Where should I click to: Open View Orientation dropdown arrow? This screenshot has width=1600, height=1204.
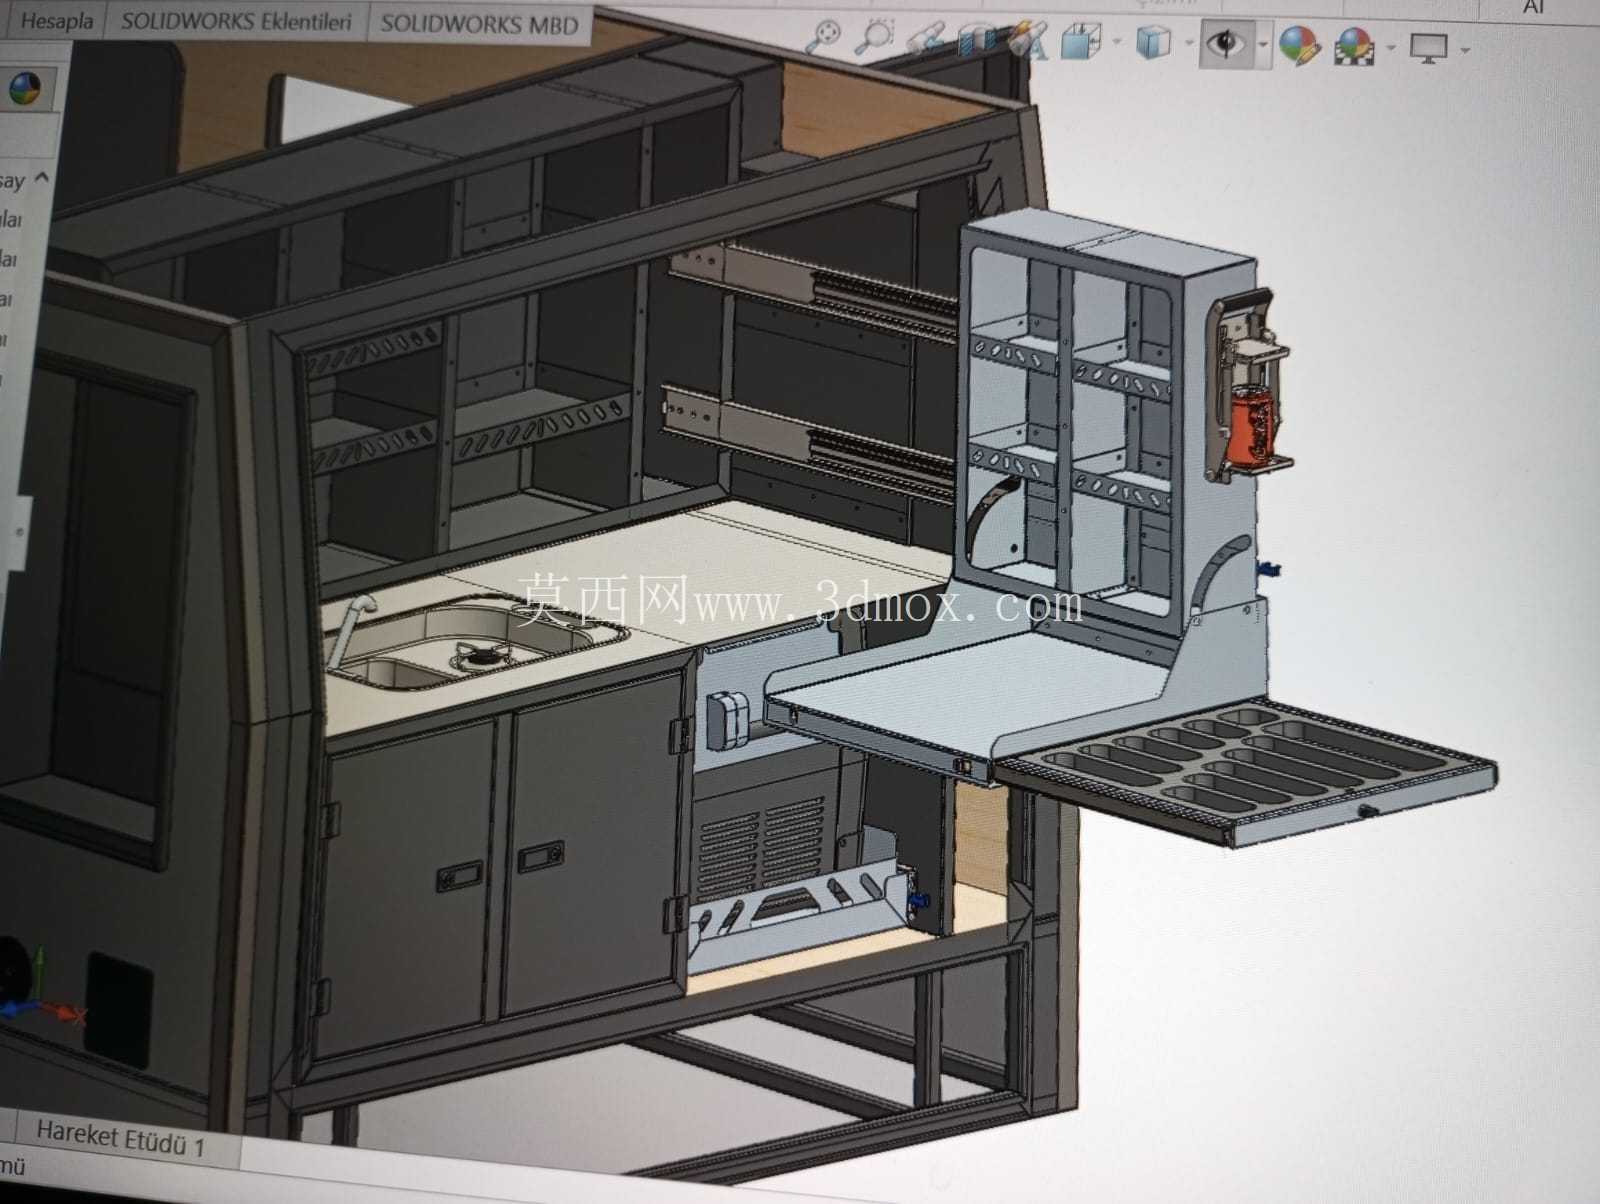pyautogui.click(x=1116, y=43)
